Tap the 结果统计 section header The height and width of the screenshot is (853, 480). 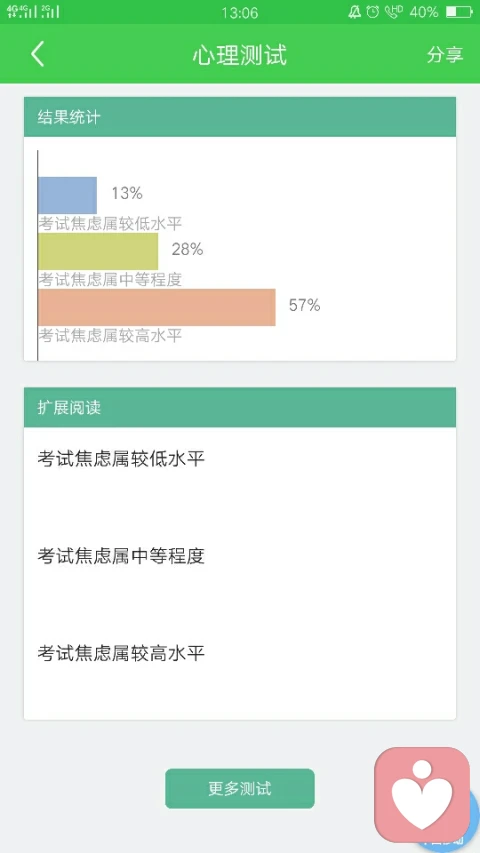[x=240, y=117]
